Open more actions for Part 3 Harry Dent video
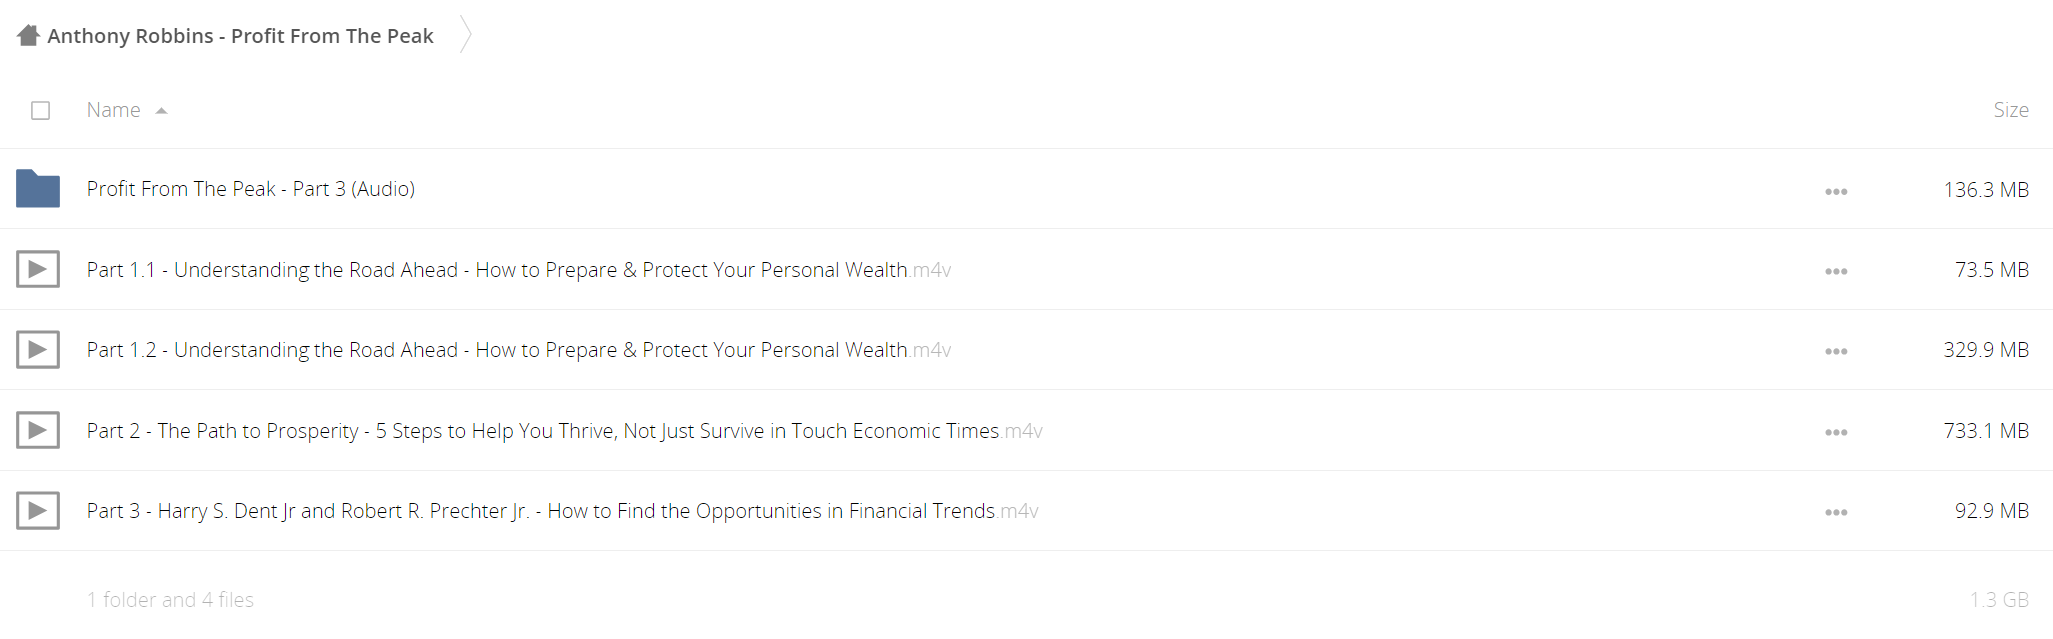Screen dimensions: 2053x639 coord(1836,512)
